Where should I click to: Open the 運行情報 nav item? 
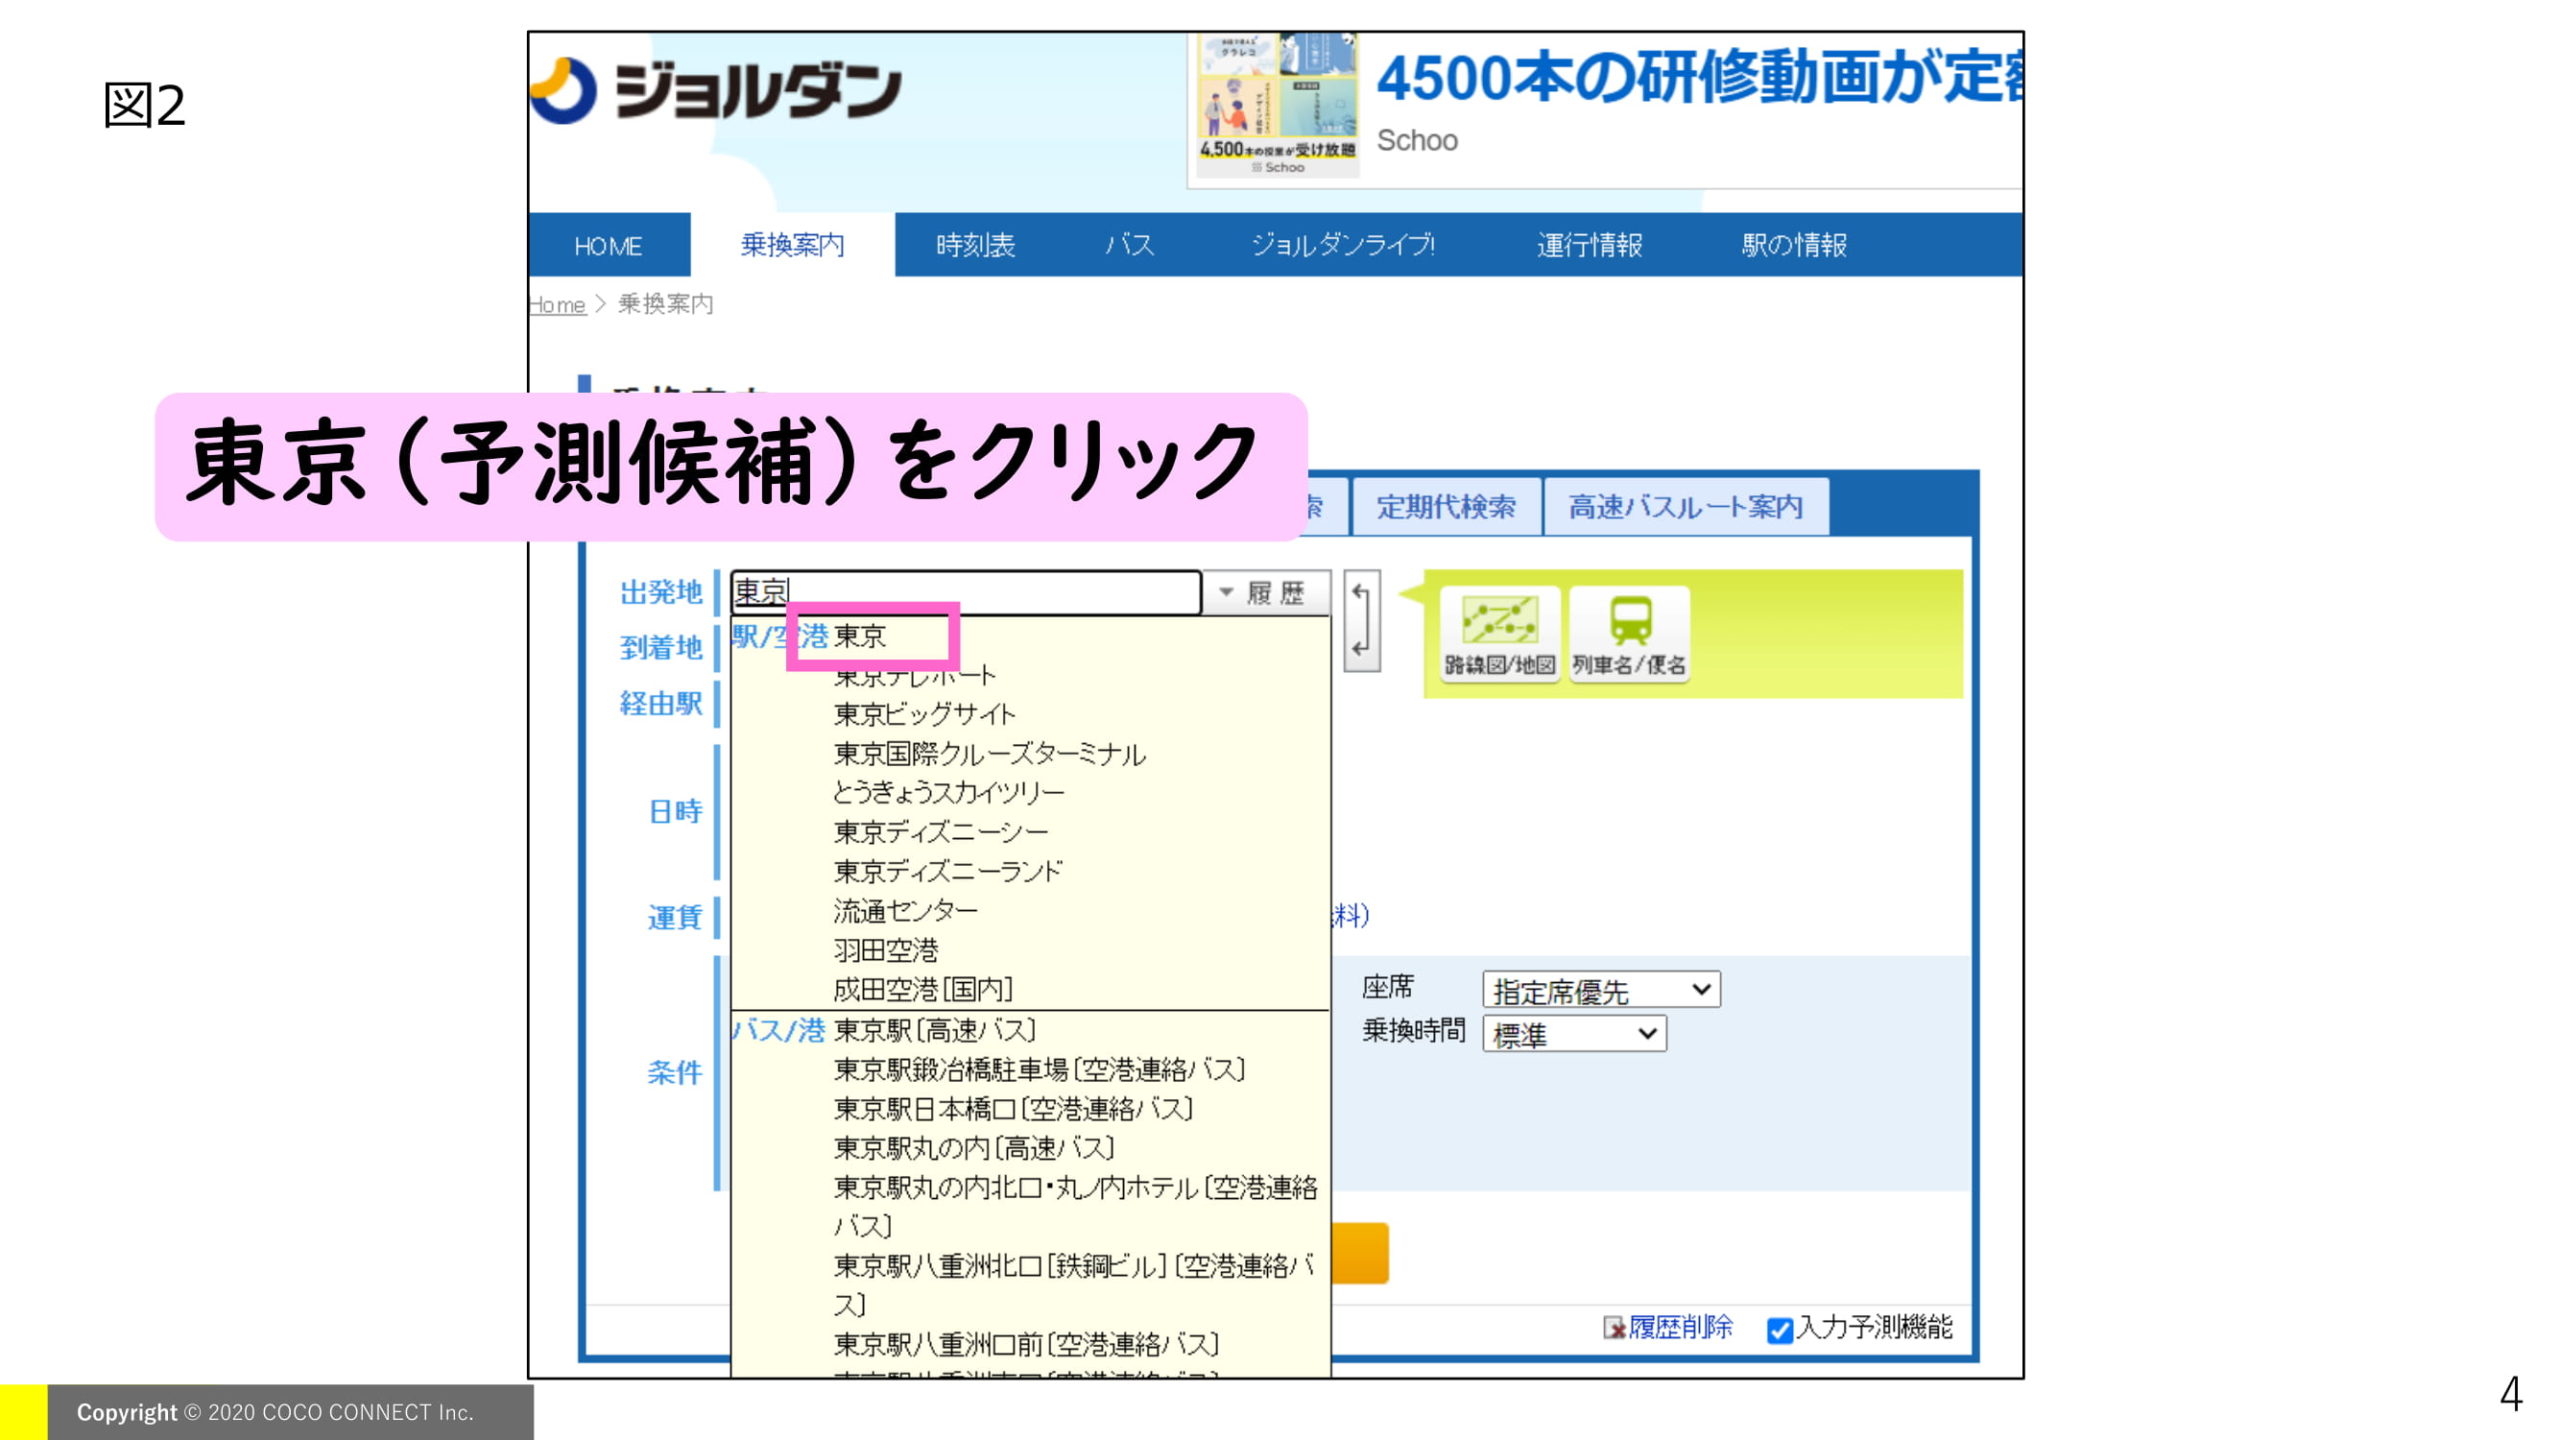[x=1589, y=245]
